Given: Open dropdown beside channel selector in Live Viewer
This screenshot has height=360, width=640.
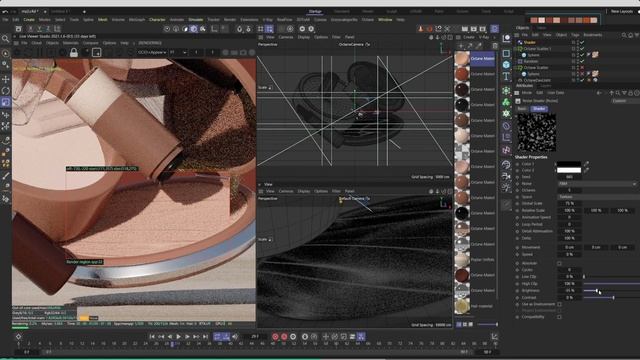Looking at the screenshot, I should (x=178, y=53).
